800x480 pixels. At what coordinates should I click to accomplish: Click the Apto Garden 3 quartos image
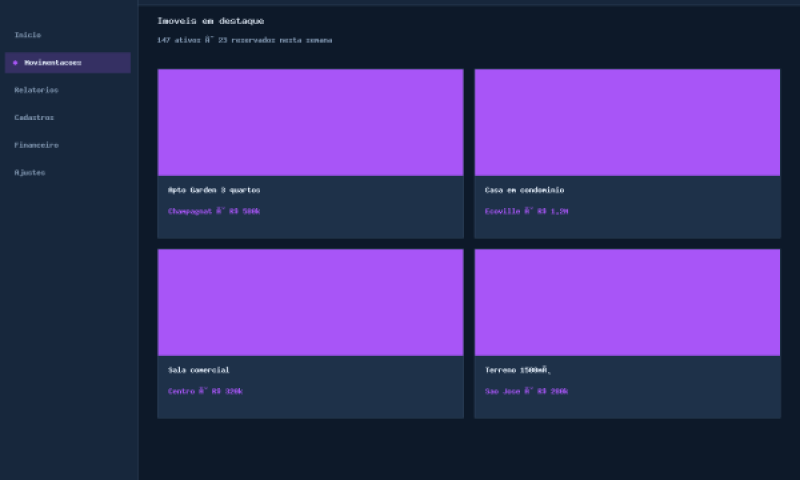pos(311,122)
